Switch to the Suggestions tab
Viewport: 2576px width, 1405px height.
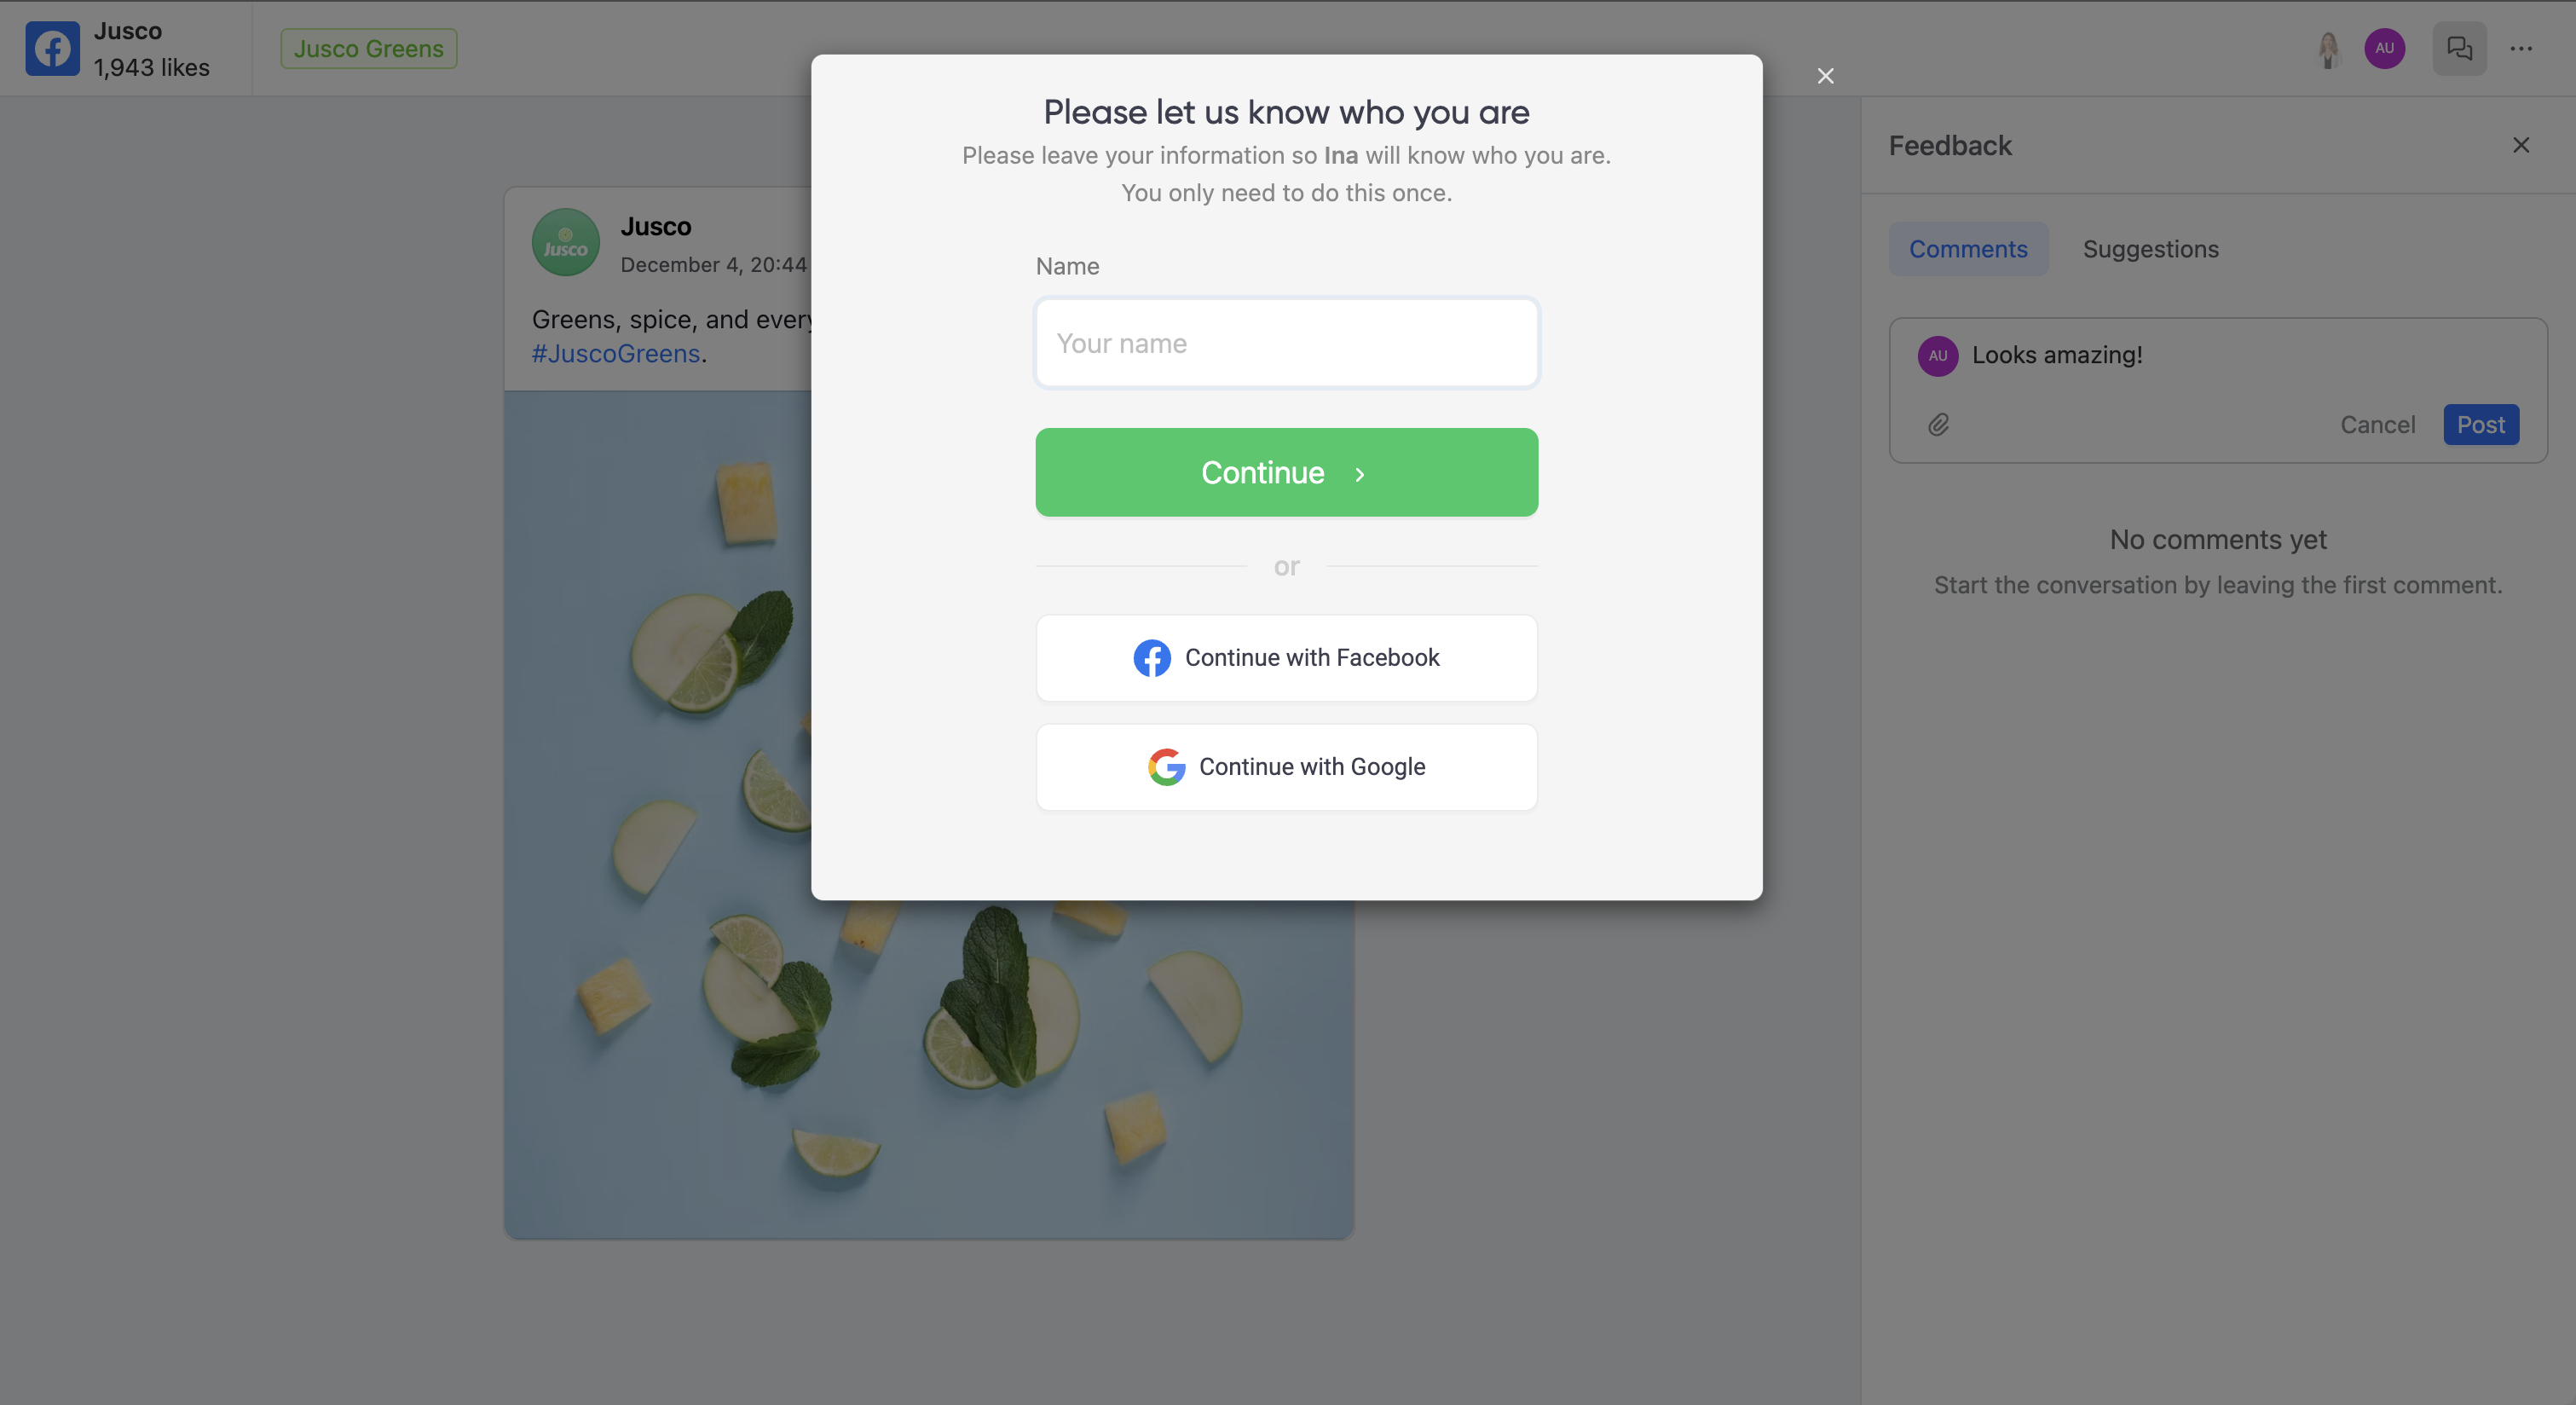click(x=2150, y=249)
